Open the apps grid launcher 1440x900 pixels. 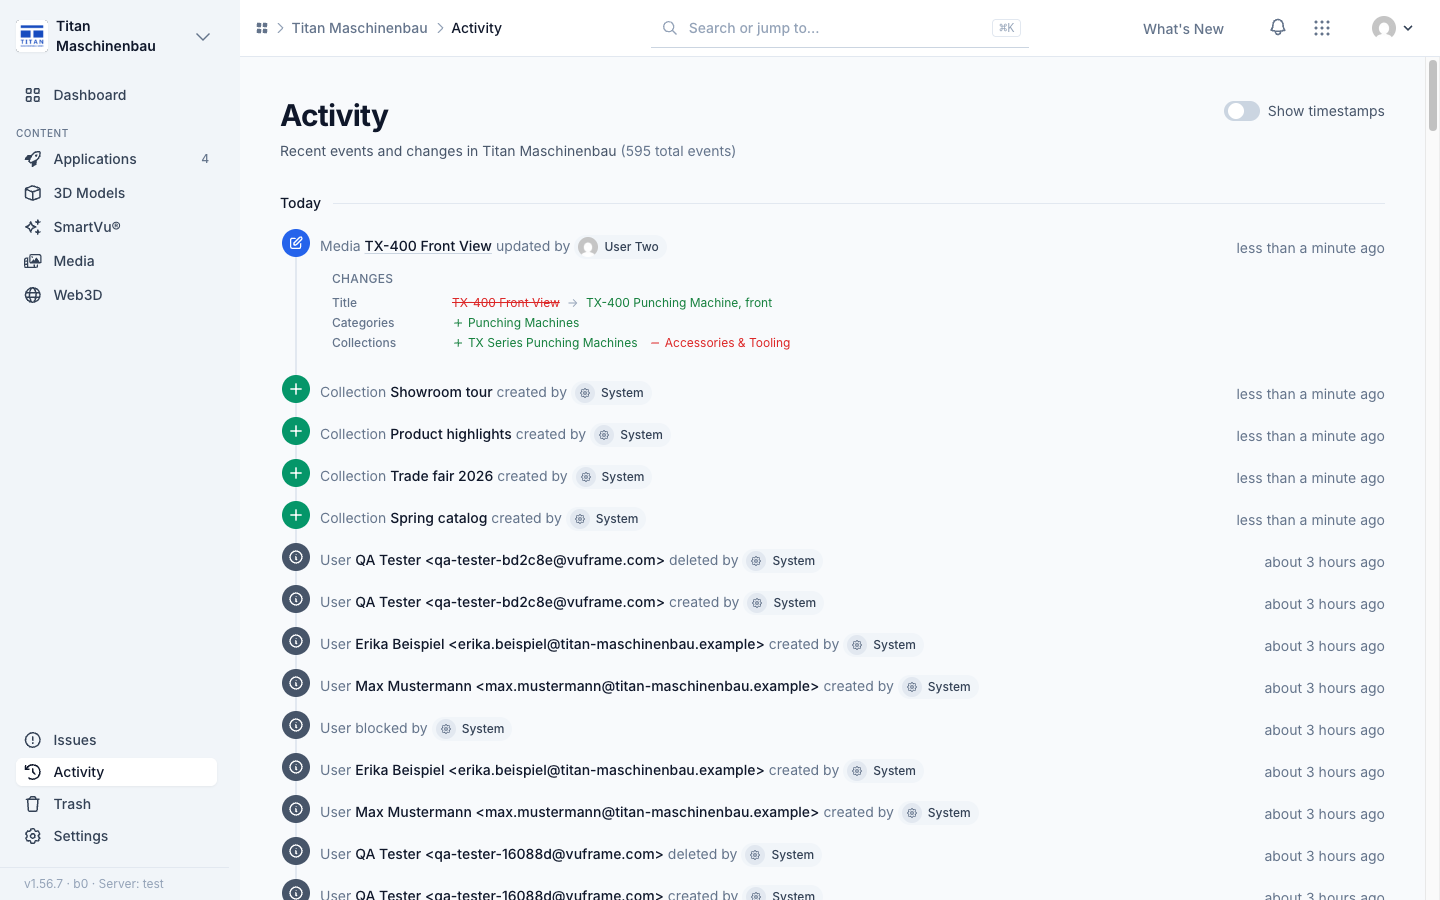(x=1322, y=28)
